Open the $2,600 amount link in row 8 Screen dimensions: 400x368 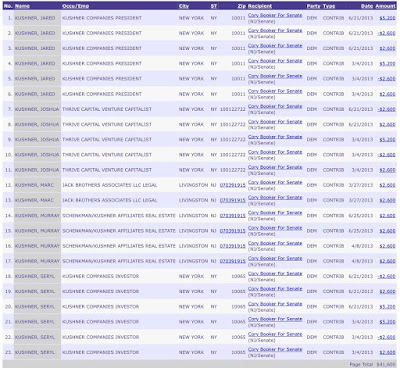pos(387,124)
